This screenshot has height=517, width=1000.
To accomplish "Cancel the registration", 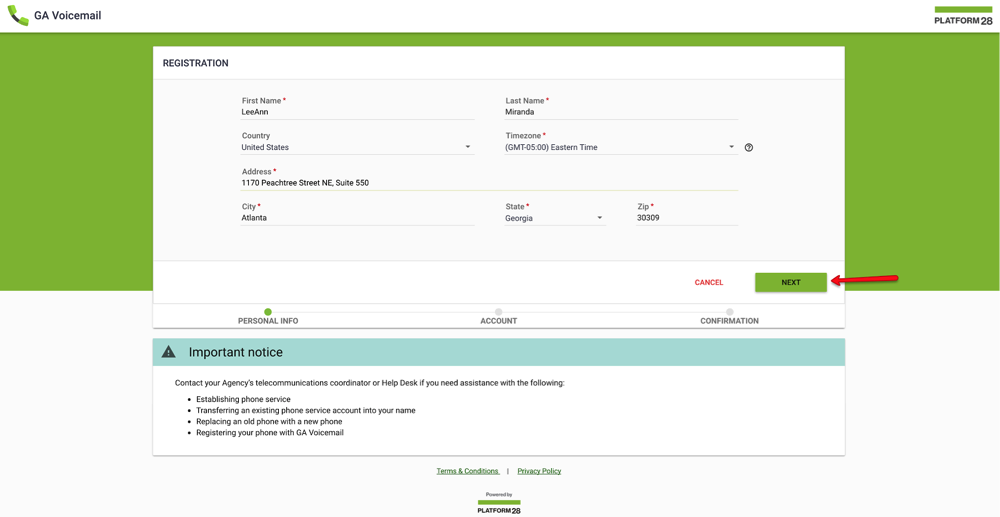I will click(709, 282).
